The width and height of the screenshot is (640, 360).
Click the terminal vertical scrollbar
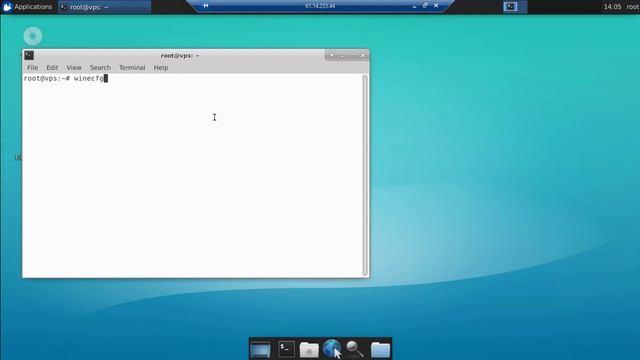pos(365,175)
